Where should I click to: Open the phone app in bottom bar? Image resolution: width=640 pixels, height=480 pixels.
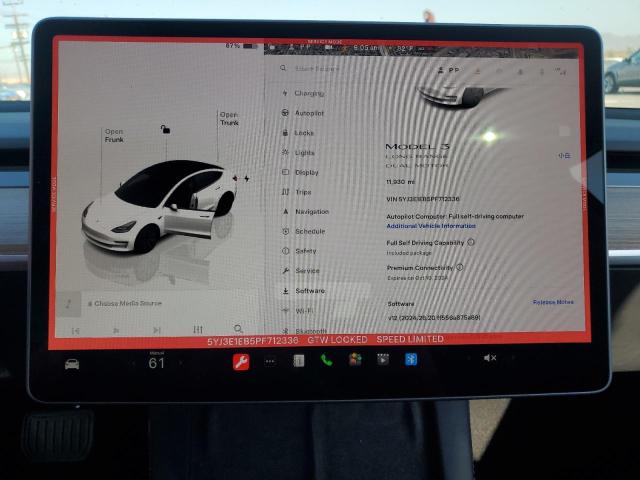tap(326, 360)
